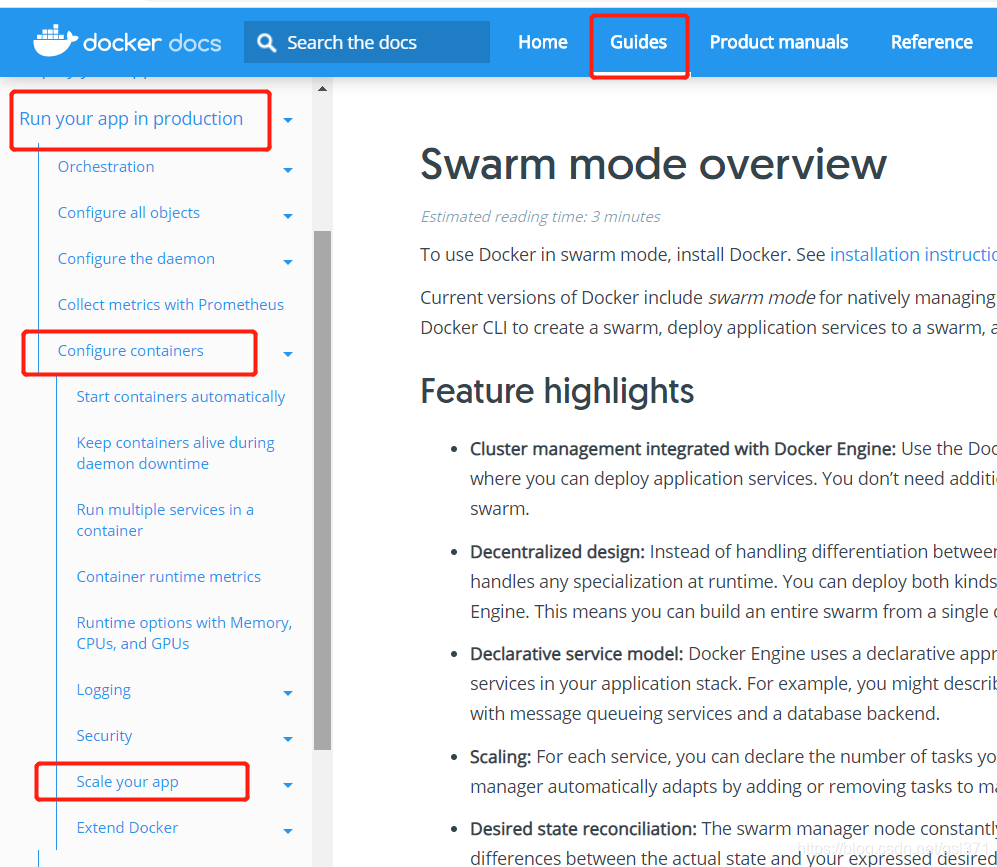Image resolution: width=997 pixels, height=867 pixels.
Task: Click the Scaling: bullet label
Action: tap(500, 757)
